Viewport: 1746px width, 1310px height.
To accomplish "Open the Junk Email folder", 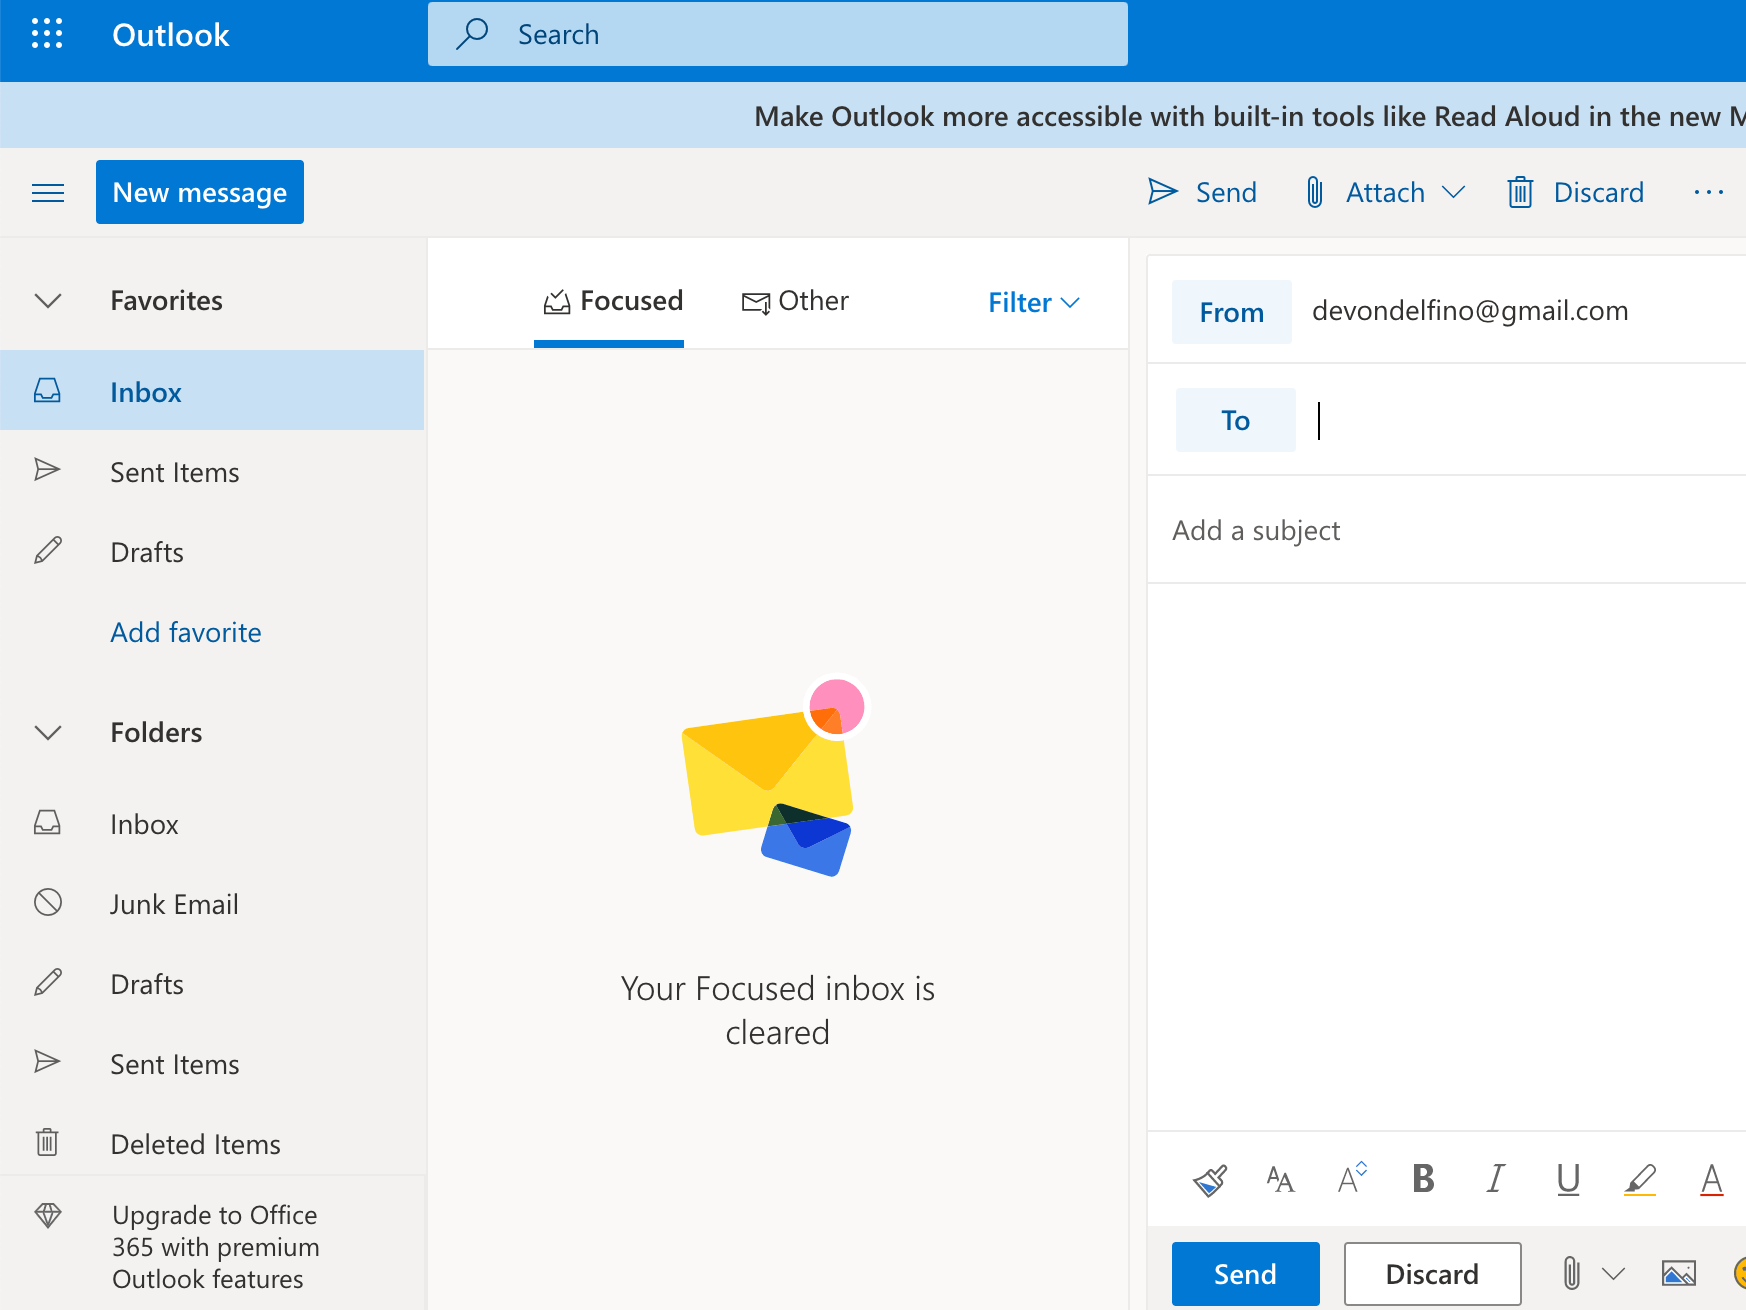I will click(212, 904).
